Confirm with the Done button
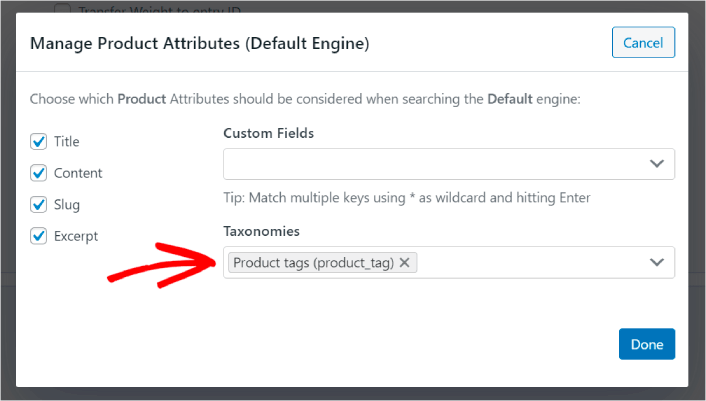This screenshot has width=706, height=401. [647, 344]
